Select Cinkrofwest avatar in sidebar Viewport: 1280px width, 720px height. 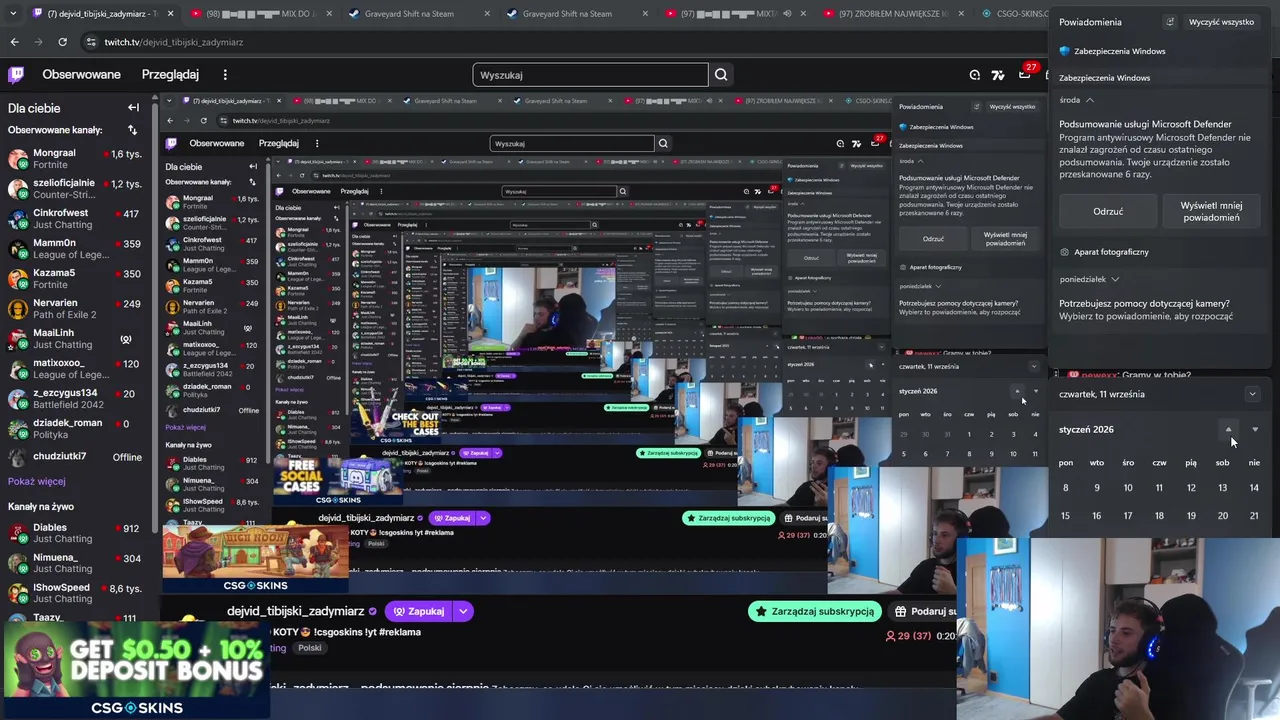pos(18,219)
